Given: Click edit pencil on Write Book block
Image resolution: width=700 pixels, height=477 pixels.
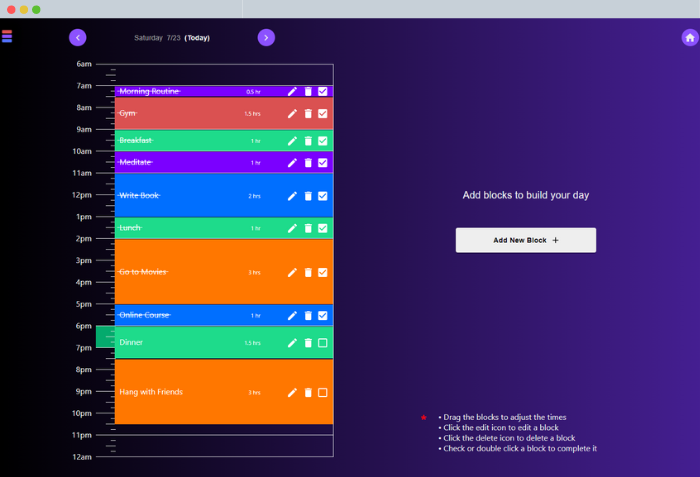Looking at the screenshot, I should click(292, 196).
